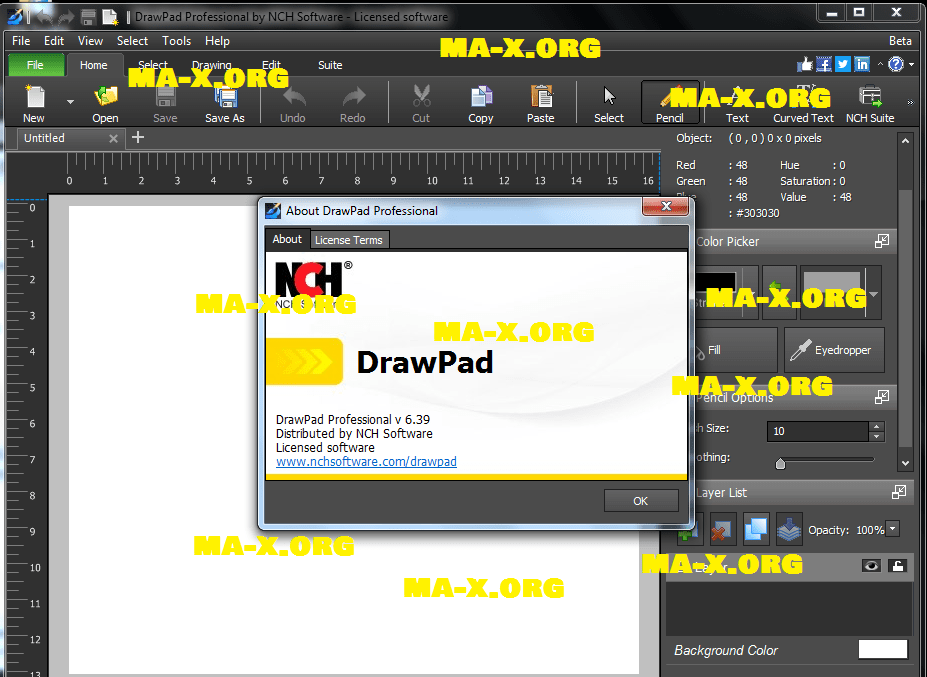Click the New document toolbar icon

[34, 96]
